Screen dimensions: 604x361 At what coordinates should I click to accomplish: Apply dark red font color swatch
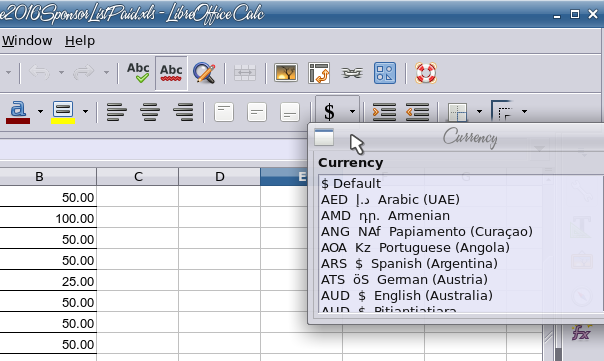pyautogui.click(x=18, y=112)
